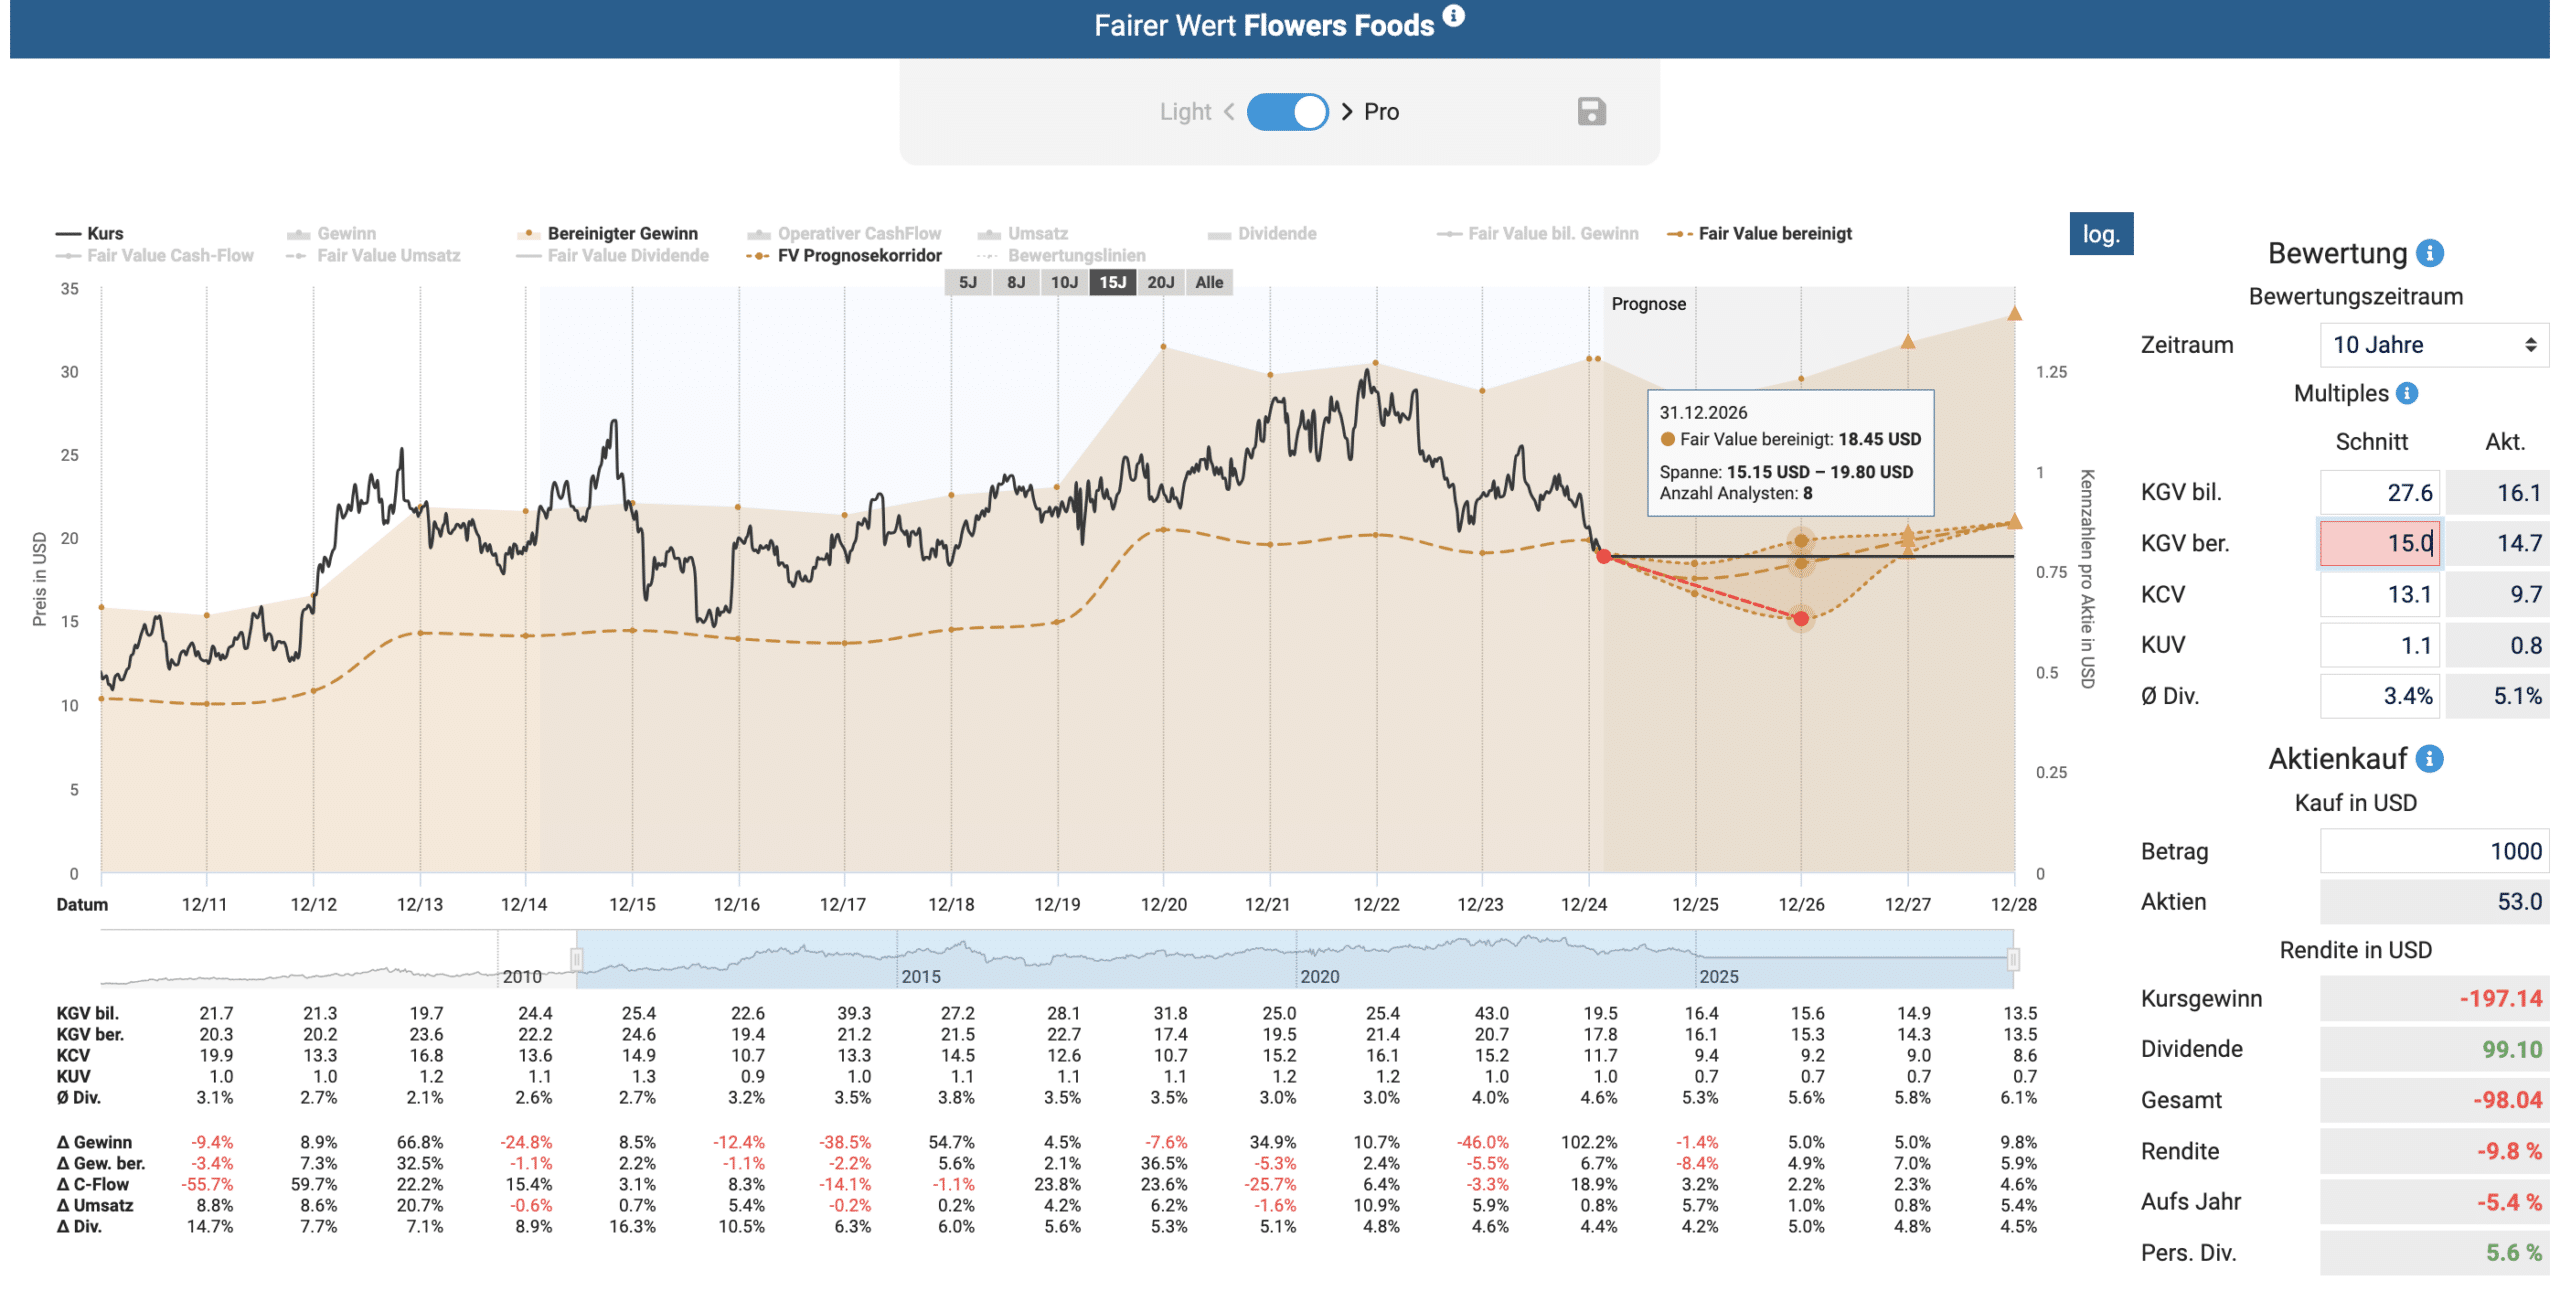This screenshot has width=2560, height=1291.
Task: Toggle the Light/Pro mode switch
Action: [x=1287, y=111]
